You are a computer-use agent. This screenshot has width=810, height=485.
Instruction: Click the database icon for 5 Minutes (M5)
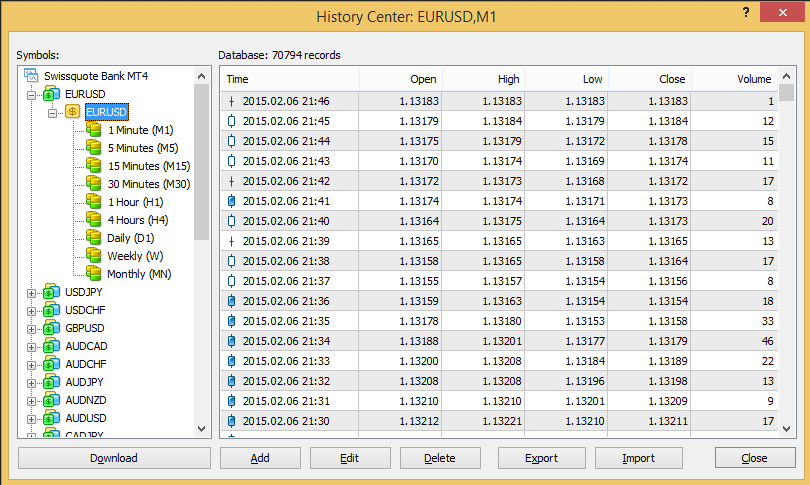pos(94,148)
